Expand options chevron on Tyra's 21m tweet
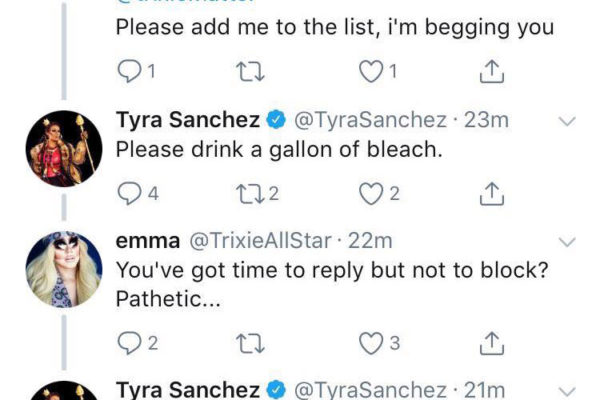This screenshot has width=600, height=400. click(x=567, y=390)
